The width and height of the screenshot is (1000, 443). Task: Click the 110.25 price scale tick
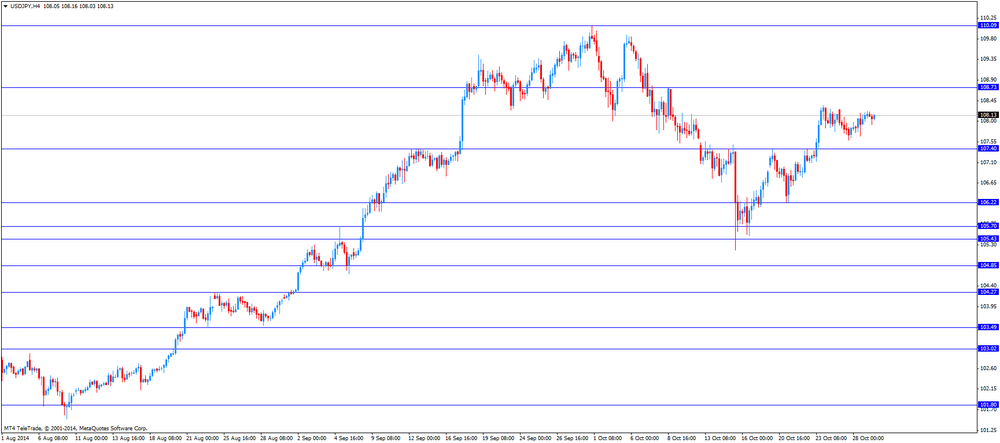click(x=988, y=18)
